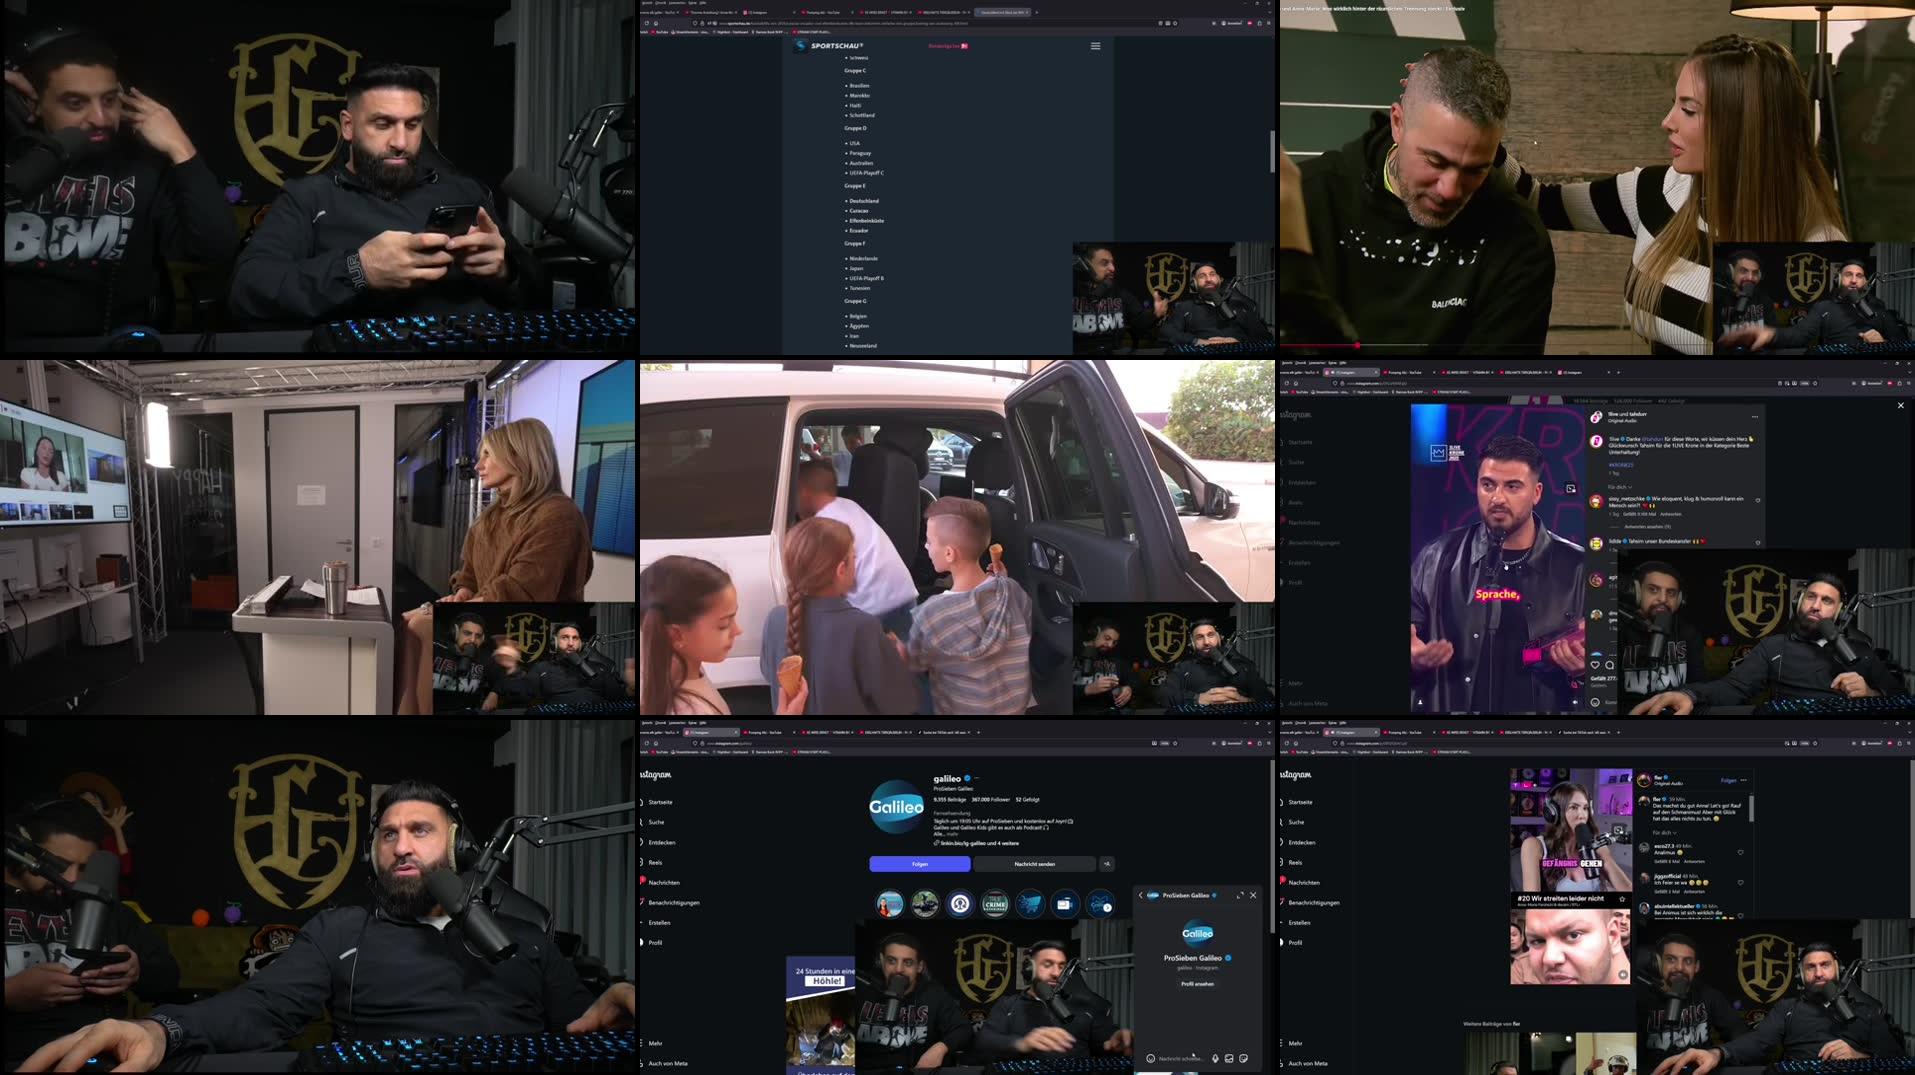This screenshot has height=1075, width=1915.
Task: Open the emoji picker in Galileo chat
Action: [1150, 1058]
